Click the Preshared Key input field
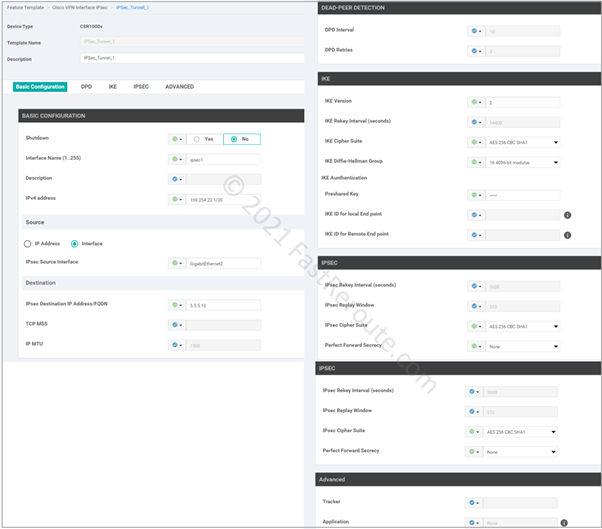Viewport: 602px width, 529px height. click(523, 195)
